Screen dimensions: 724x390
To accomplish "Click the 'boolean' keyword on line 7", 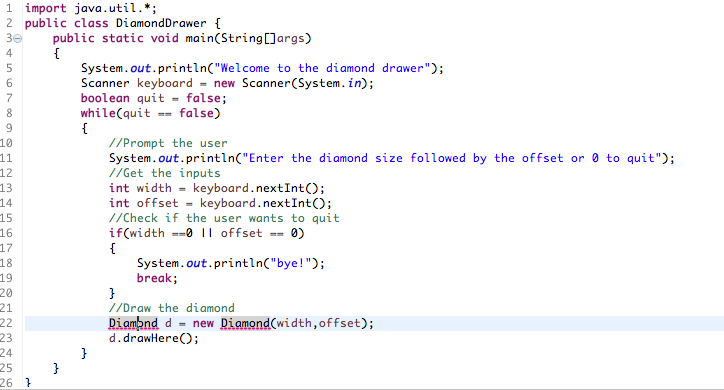I will pyautogui.click(x=105, y=98).
